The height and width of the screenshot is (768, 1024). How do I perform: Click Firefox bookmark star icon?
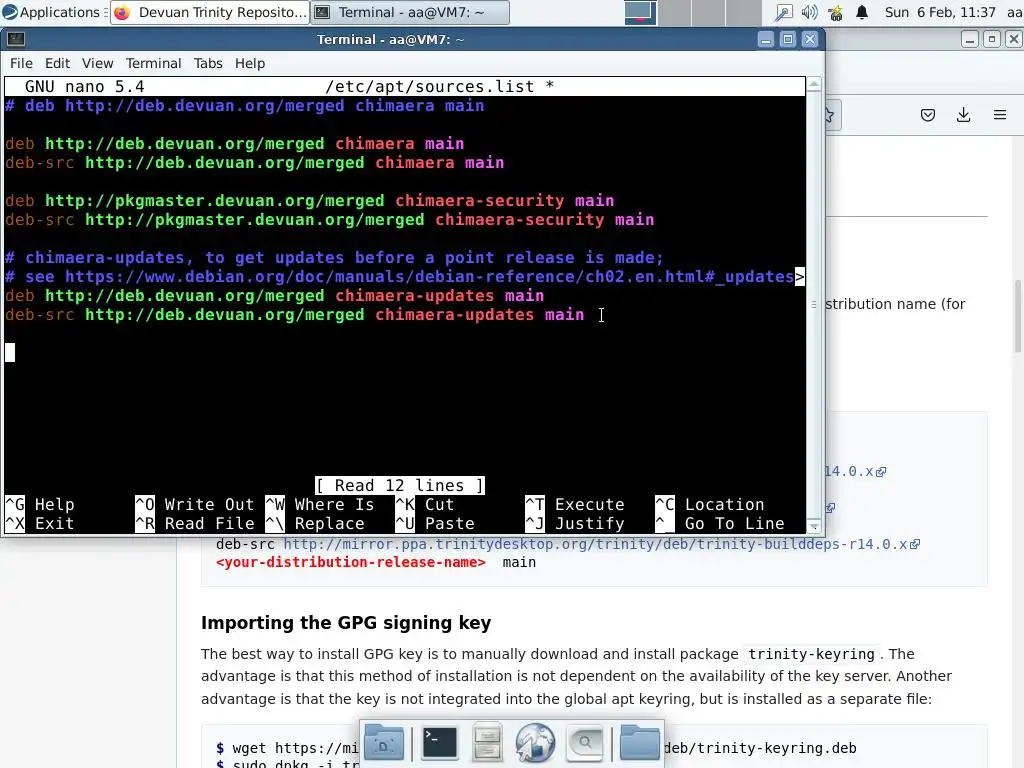tap(831, 116)
